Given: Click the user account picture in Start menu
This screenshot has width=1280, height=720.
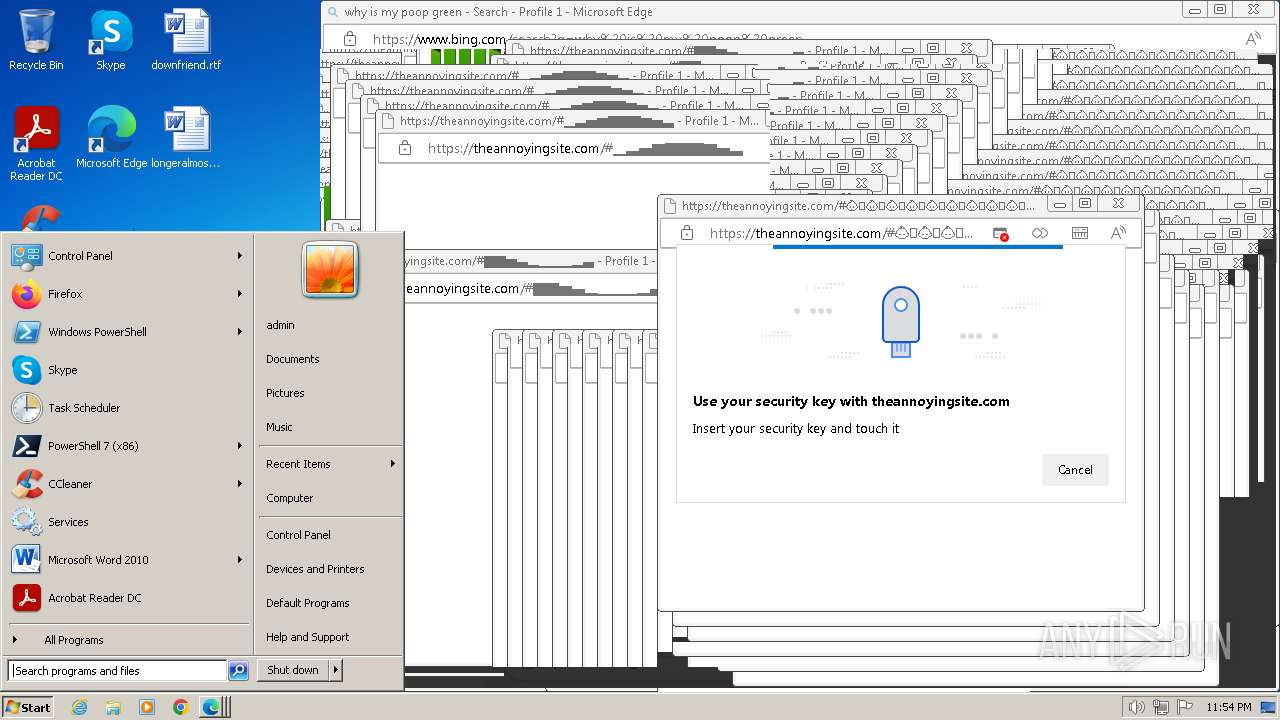Looking at the screenshot, I should [x=330, y=269].
